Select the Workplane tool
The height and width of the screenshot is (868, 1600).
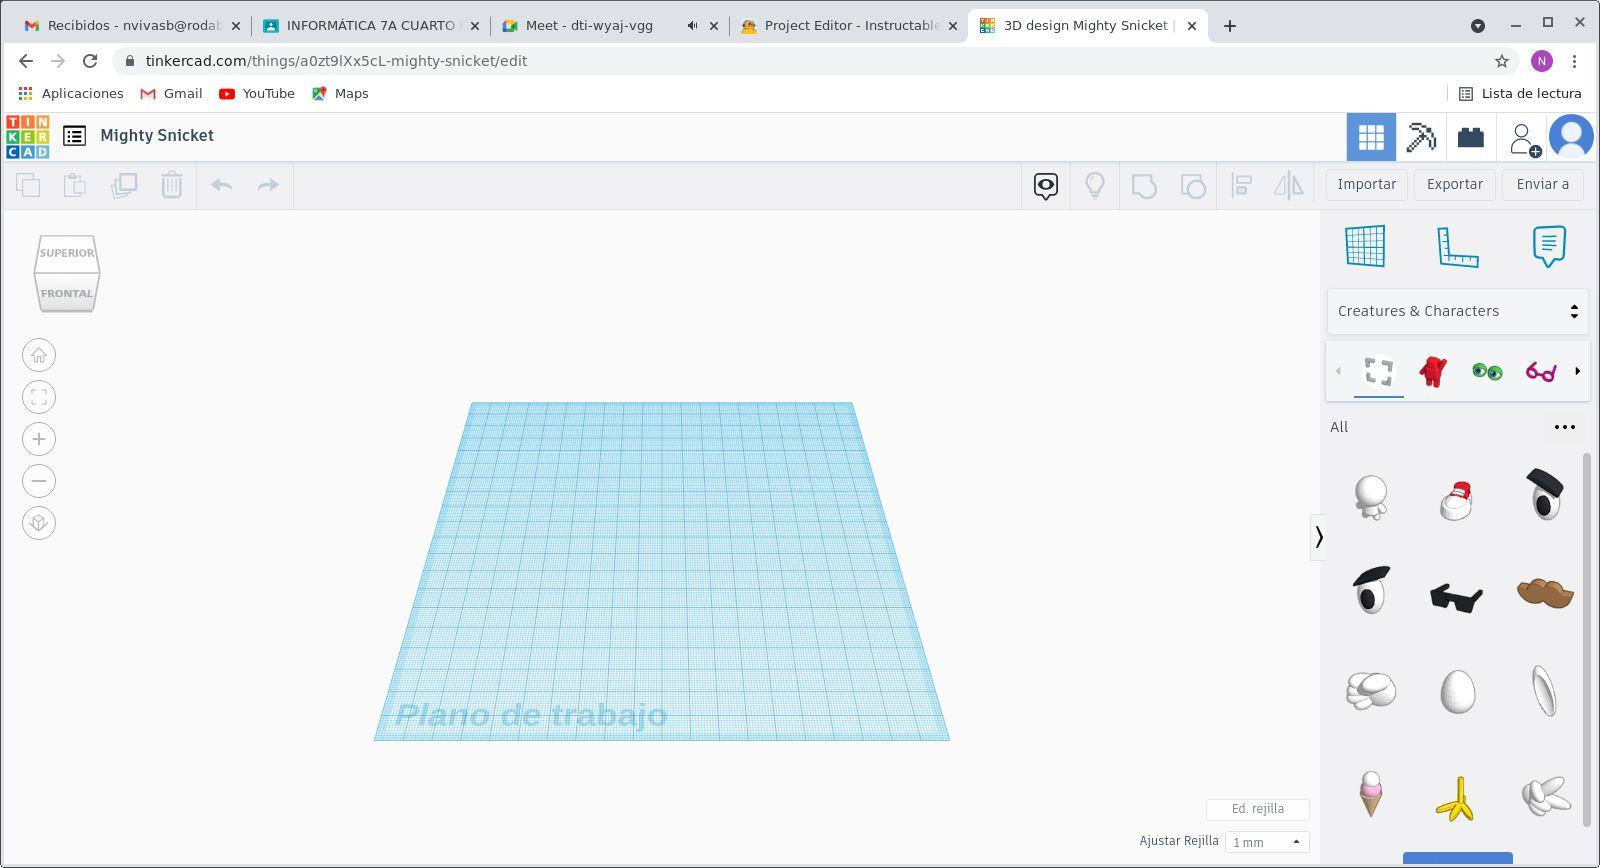[1365, 246]
